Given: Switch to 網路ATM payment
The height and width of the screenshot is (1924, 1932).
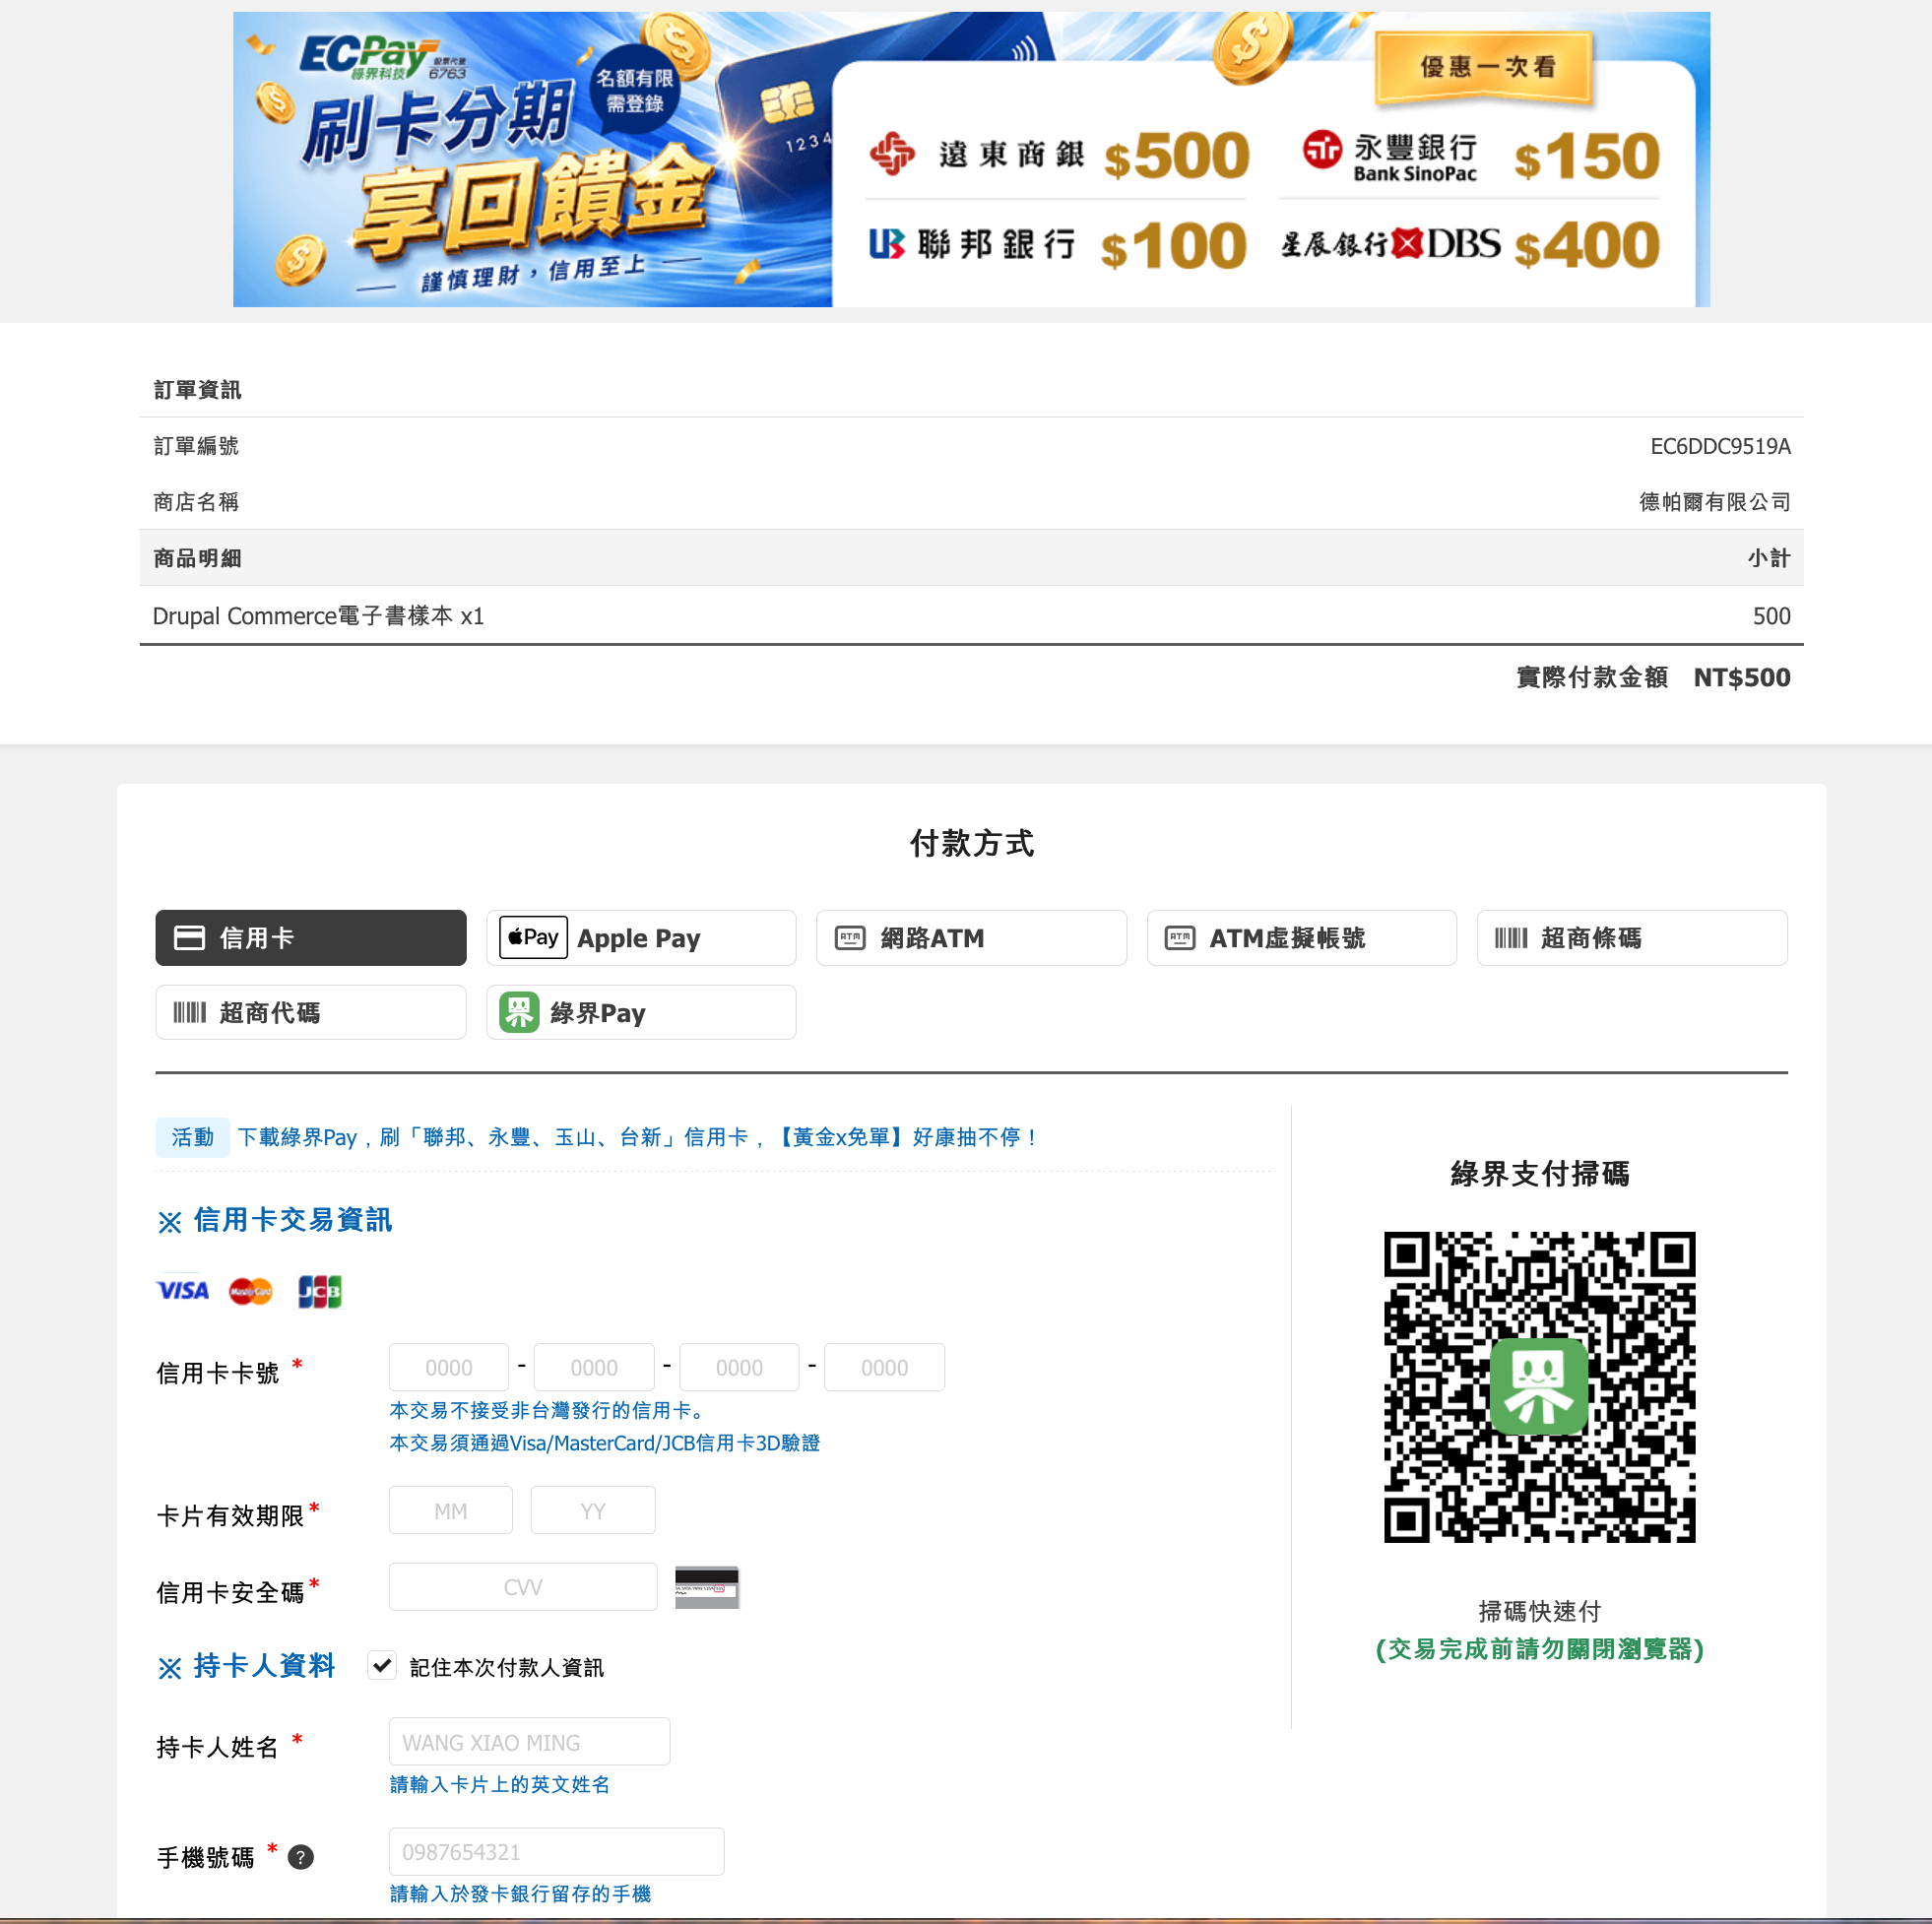Looking at the screenshot, I should 971,937.
